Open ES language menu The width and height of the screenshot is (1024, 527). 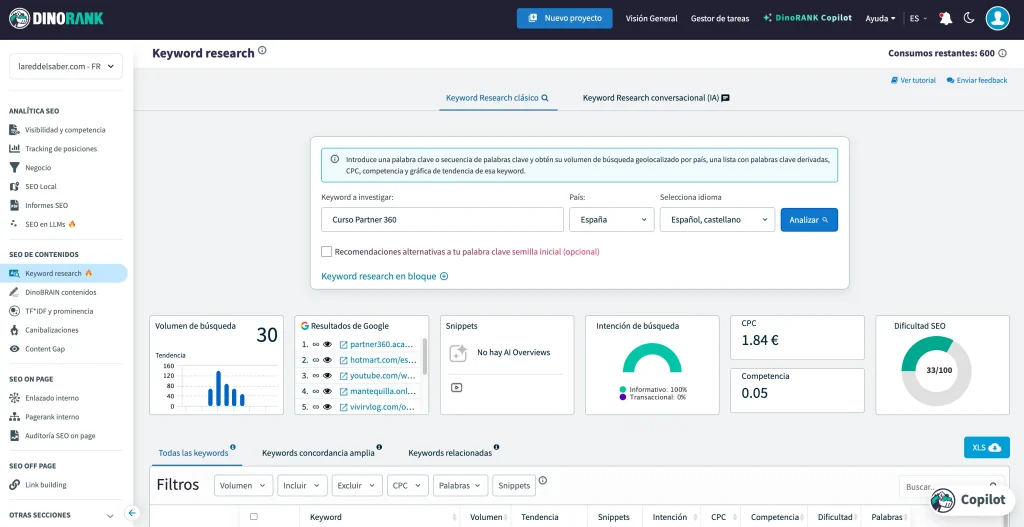pyautogui.click(x=918, y=18)
